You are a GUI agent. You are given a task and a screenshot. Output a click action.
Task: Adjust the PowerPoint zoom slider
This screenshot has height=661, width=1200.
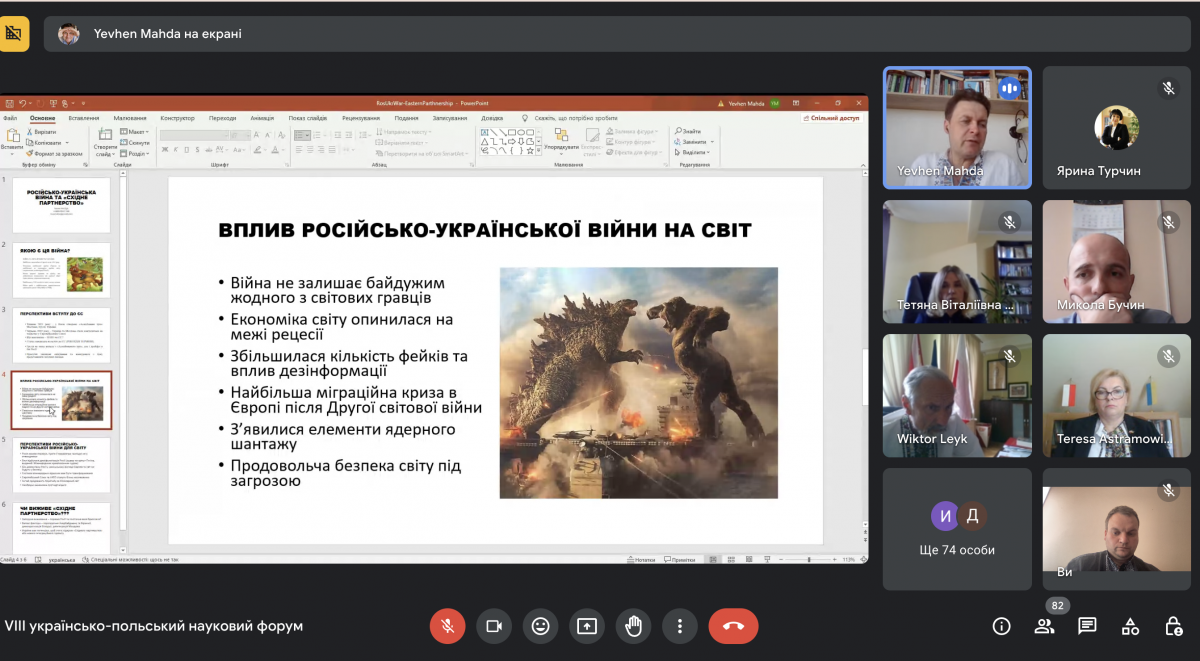[x=810, y=560]
